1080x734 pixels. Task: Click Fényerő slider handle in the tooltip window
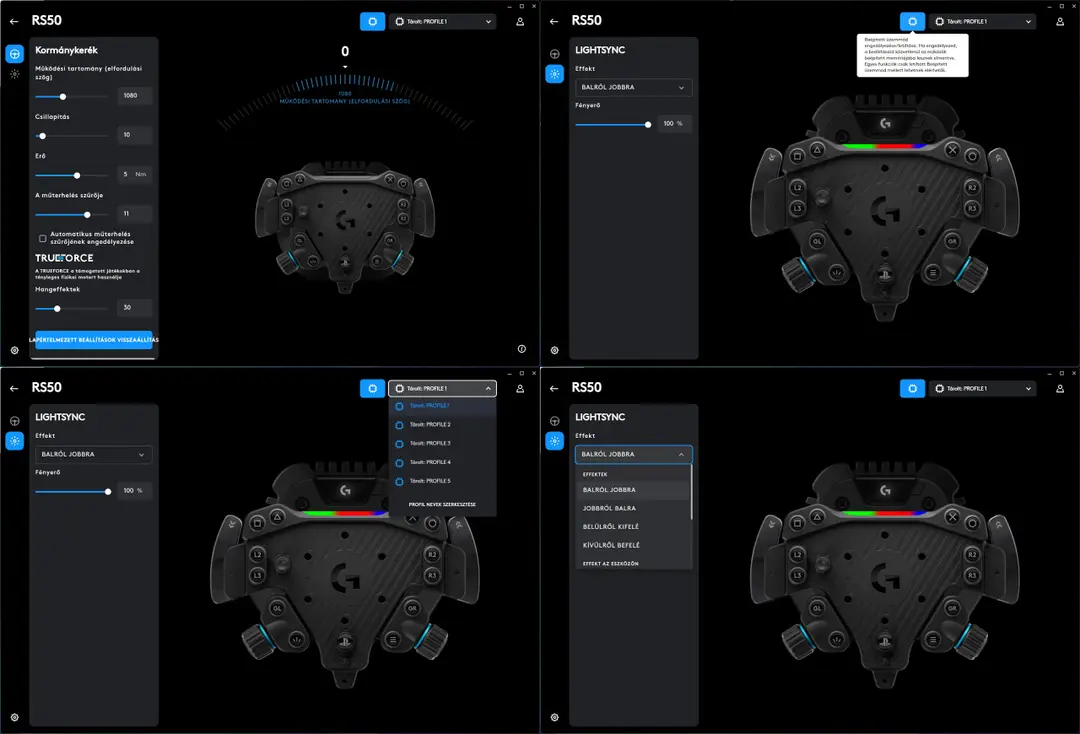point(648,125)
